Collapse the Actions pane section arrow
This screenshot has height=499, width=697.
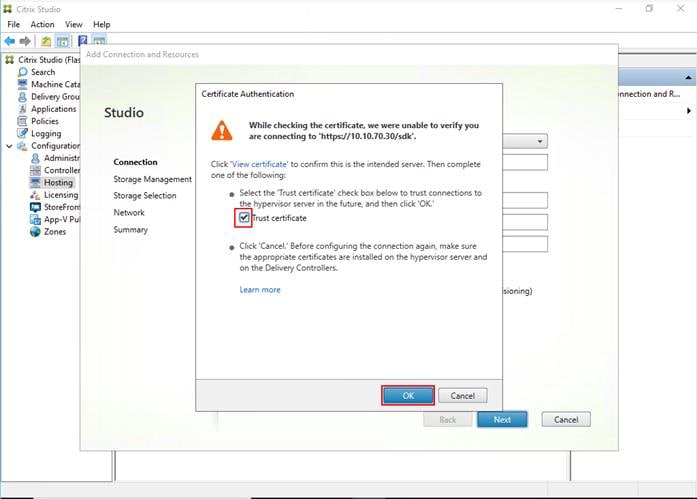click(x=688, y=77)
